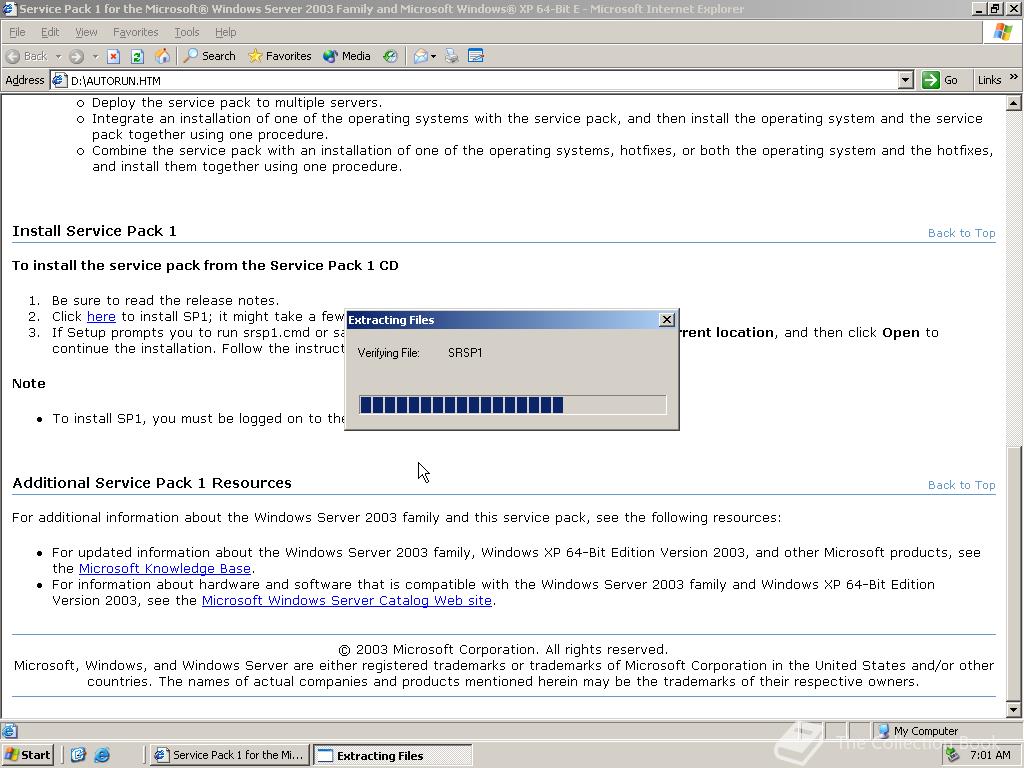Click Show Desktop quick launch icon
Image resolution: width=1024 pixels, height=768 pixels.
(78, 755)
